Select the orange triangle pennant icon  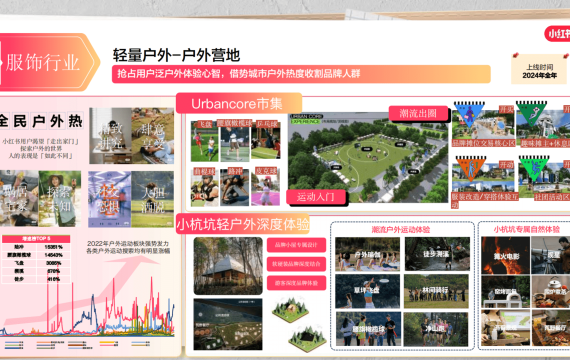click(x=470, y=168)
